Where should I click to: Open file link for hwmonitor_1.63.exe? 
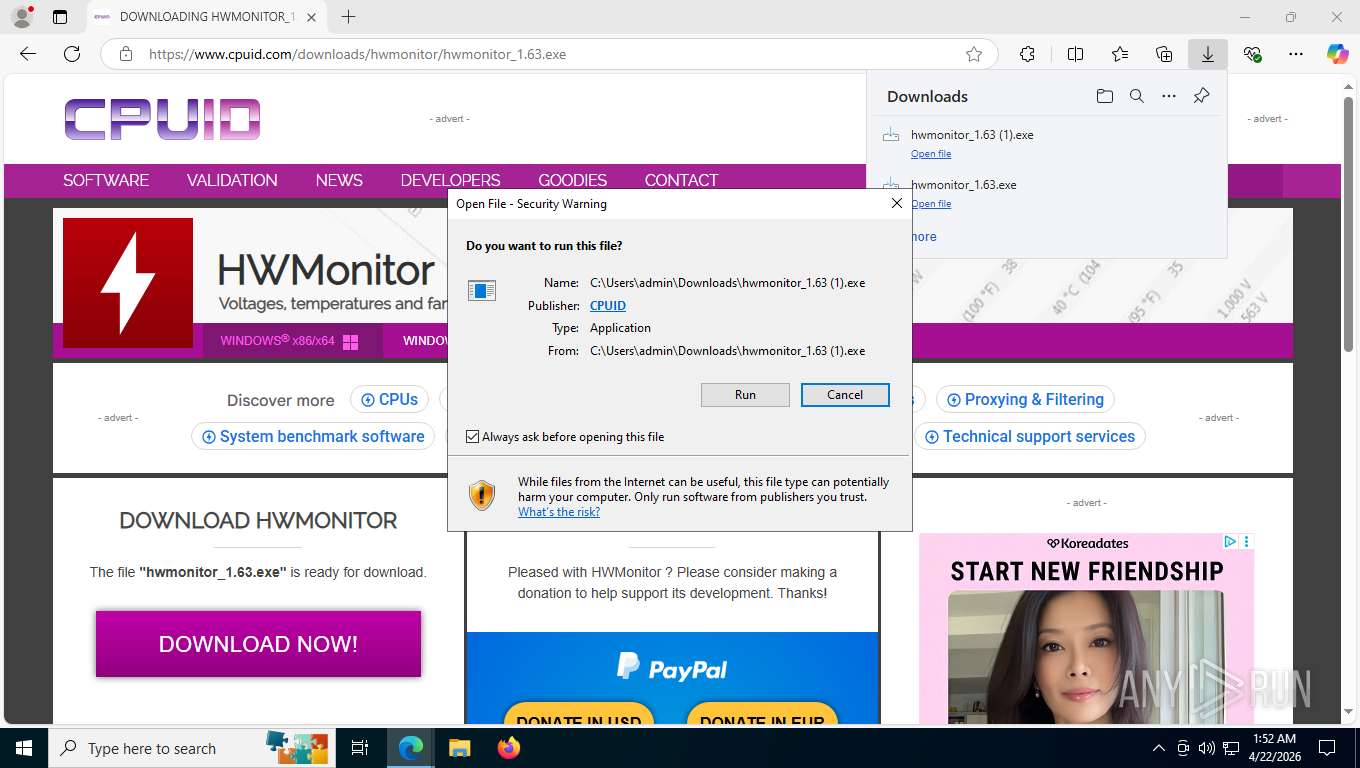931,204
